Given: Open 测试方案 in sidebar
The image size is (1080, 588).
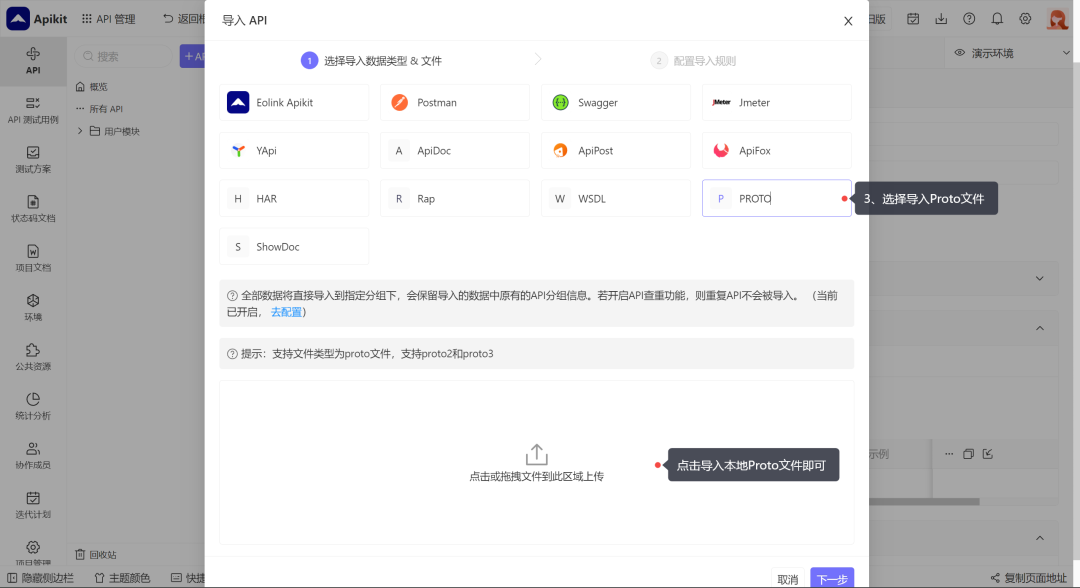Looking at the screenshot, I should tap(33, 160).
